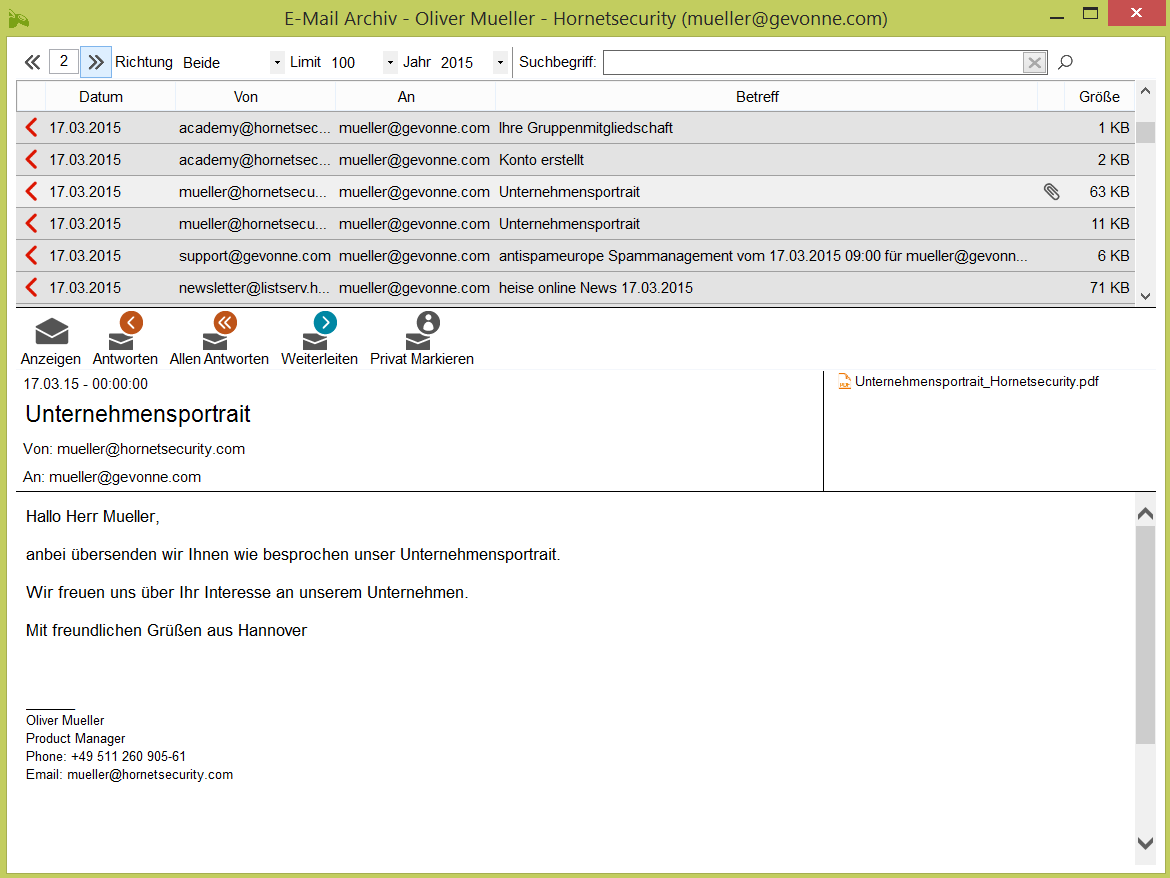Click into the Suchbegriff input field
1170x878 pixels.
tap(813, 63)
